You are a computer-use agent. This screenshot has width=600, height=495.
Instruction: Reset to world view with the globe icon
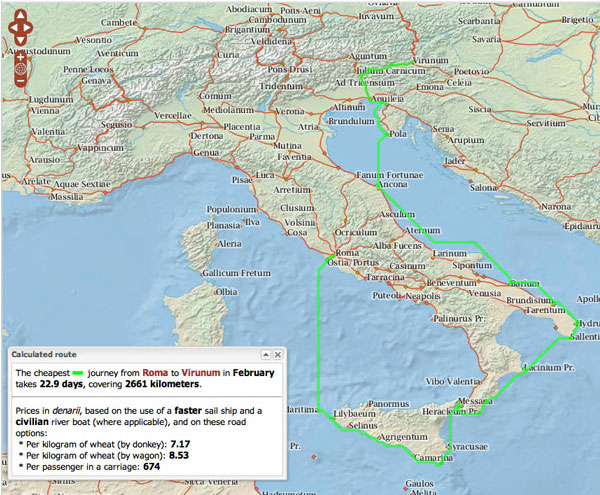tap(21, 69)
